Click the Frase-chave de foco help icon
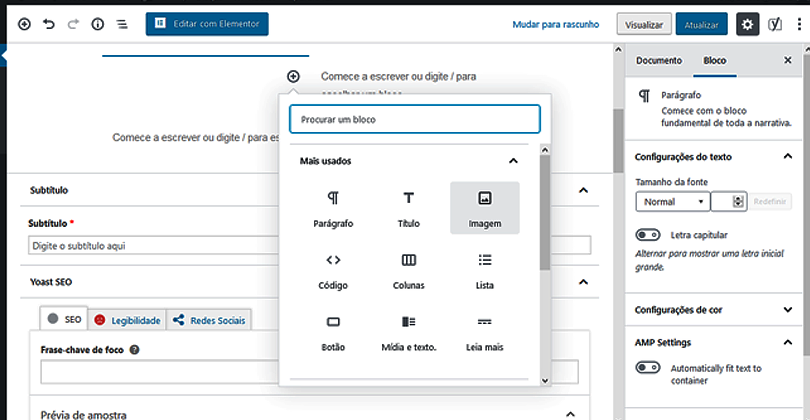Screen dimensions: 810x420 134,350
